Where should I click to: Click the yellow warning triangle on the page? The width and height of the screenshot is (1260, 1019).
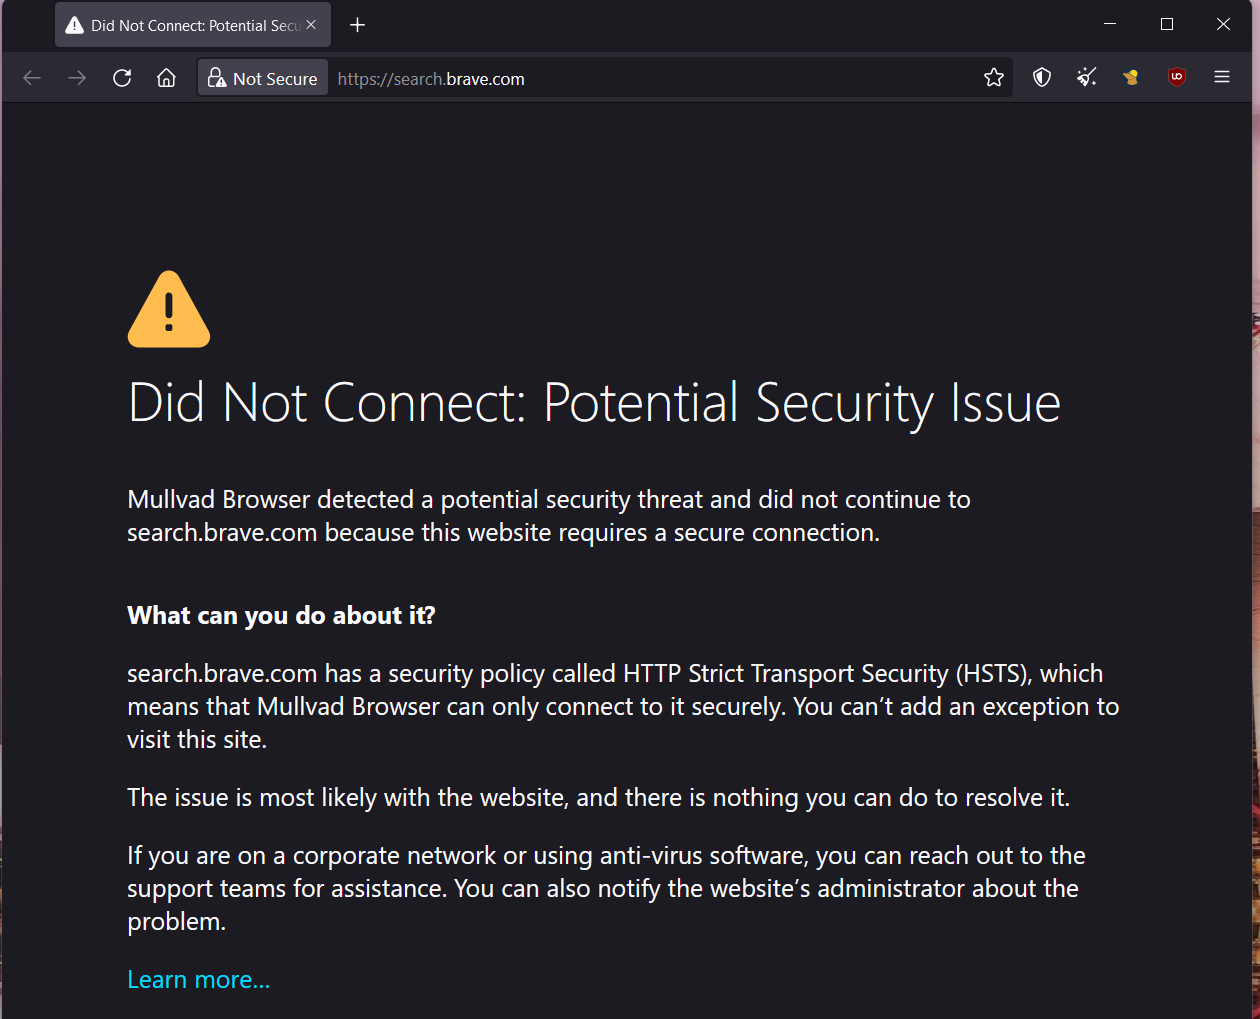point(169,311)
